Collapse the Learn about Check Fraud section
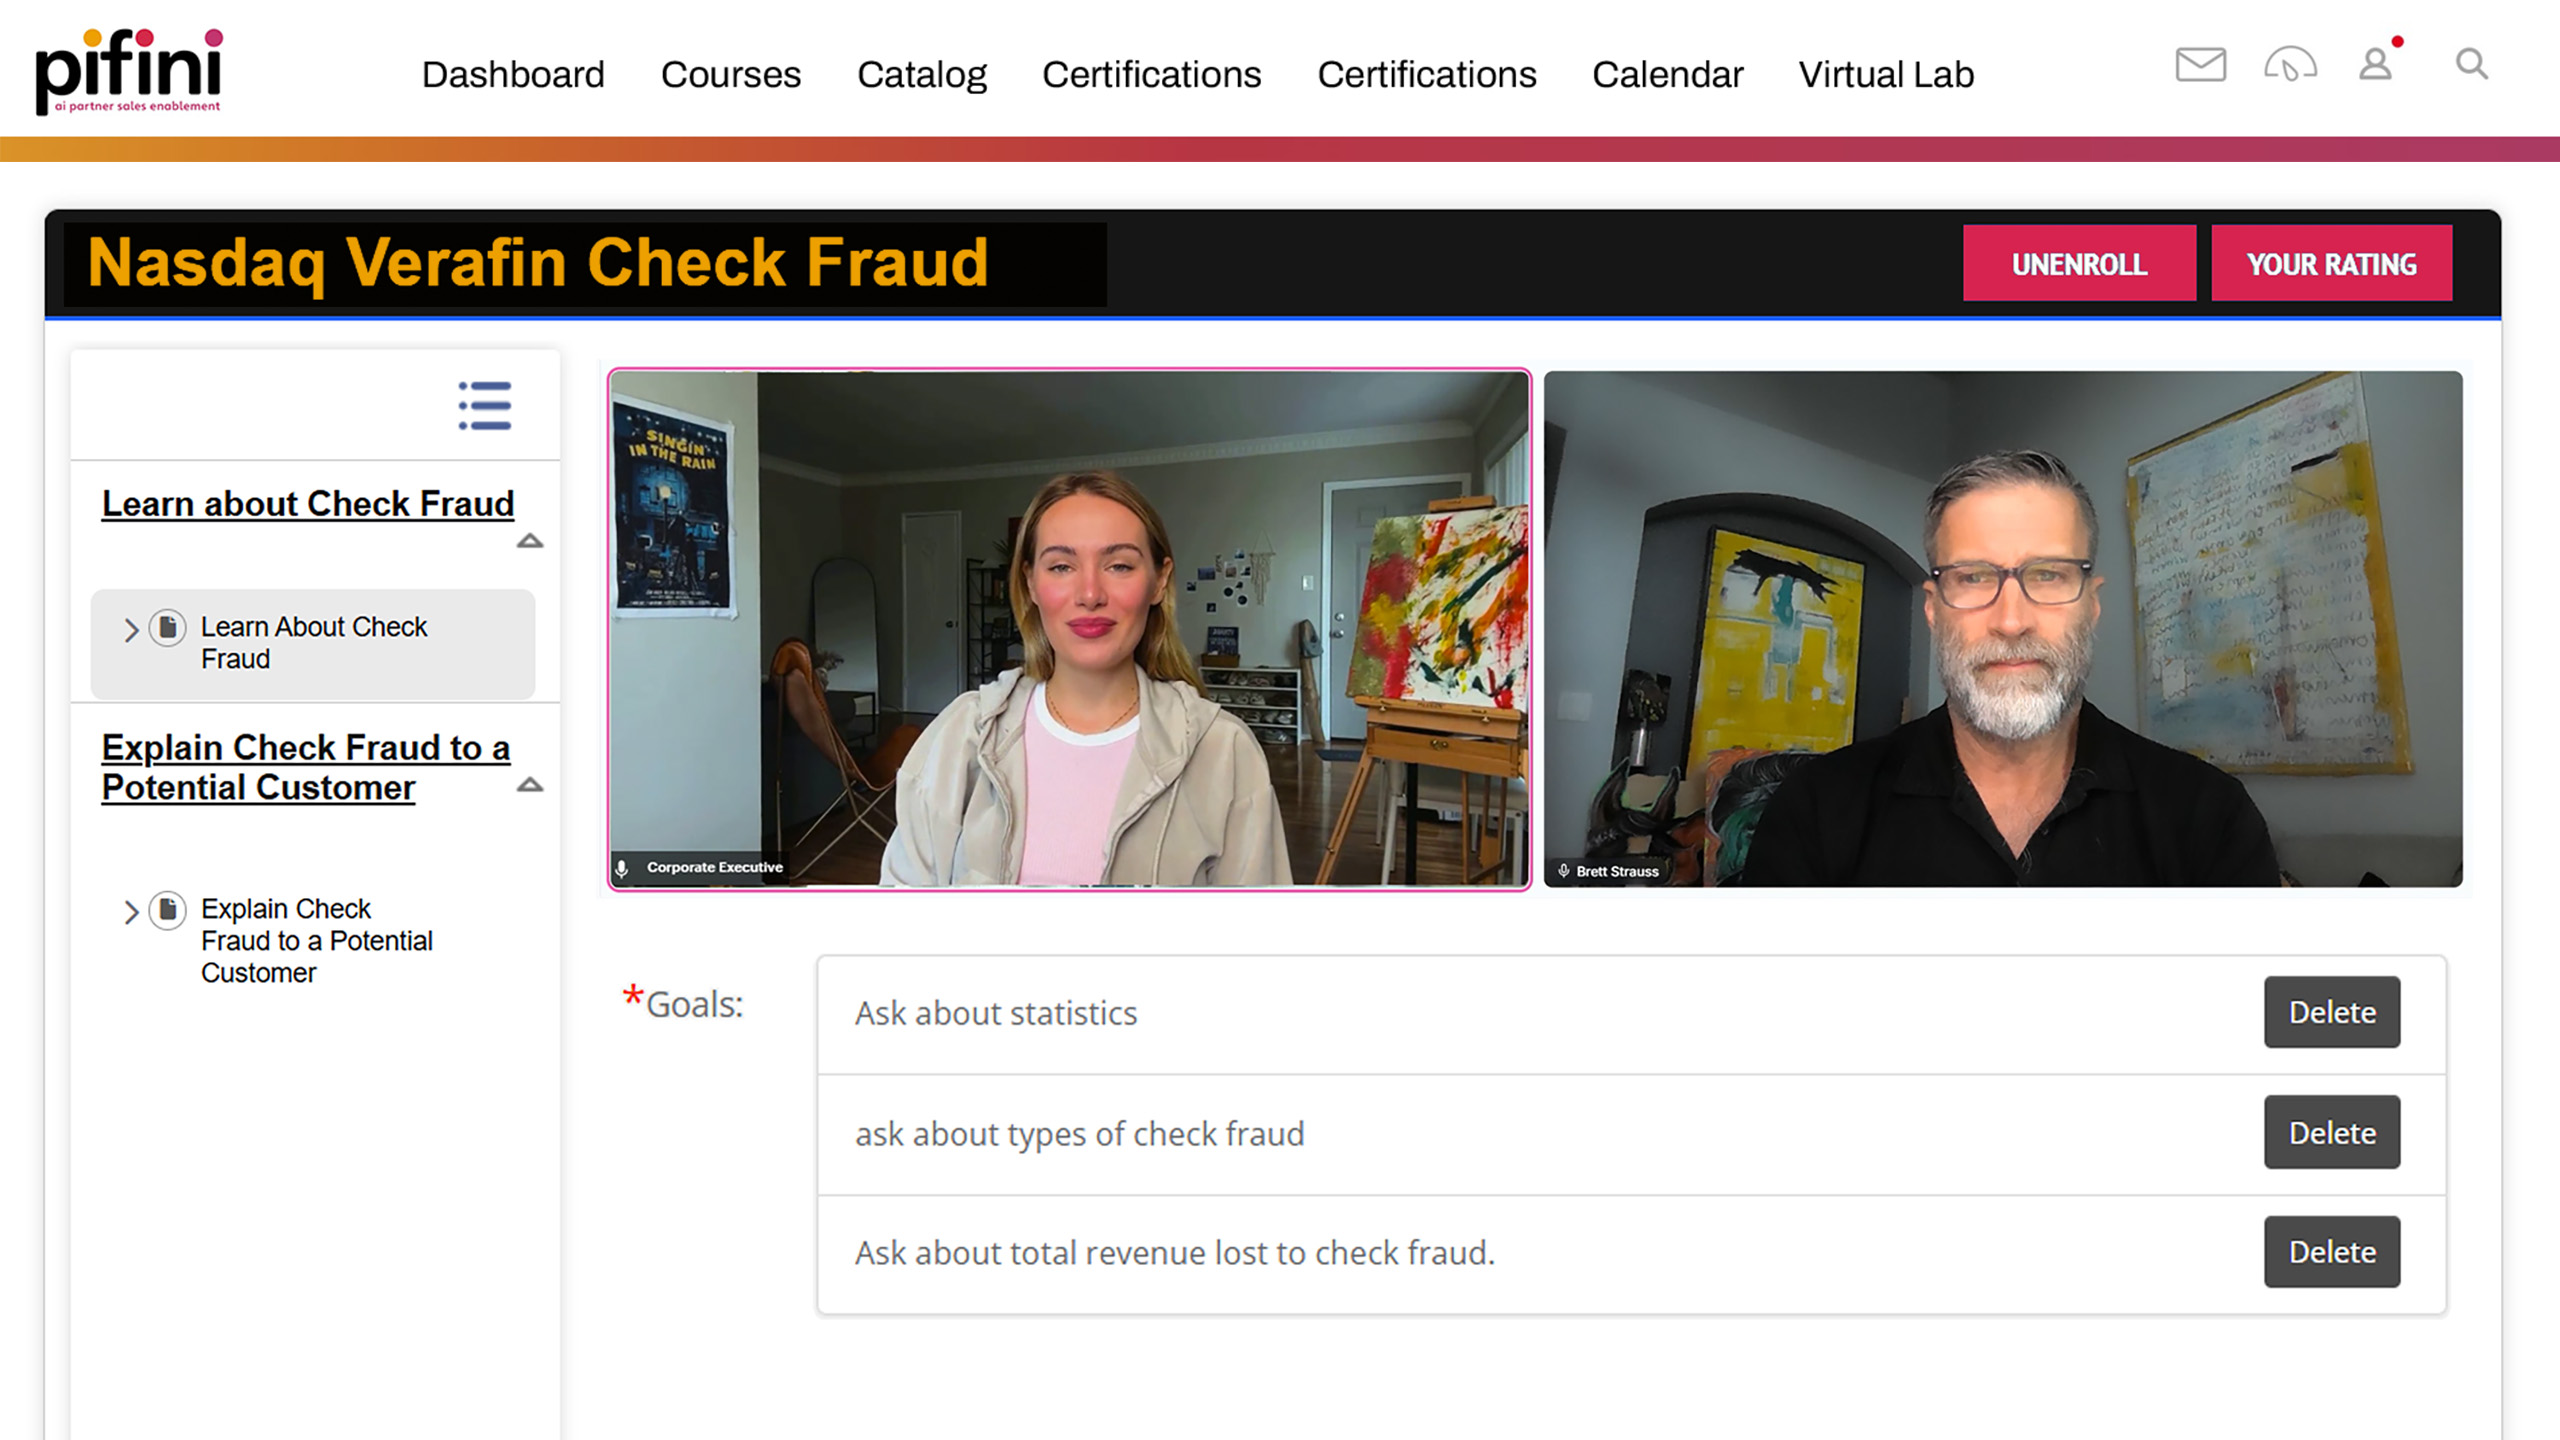The width and height of the screenshot is (2560, 1440). tap(530, 541)
